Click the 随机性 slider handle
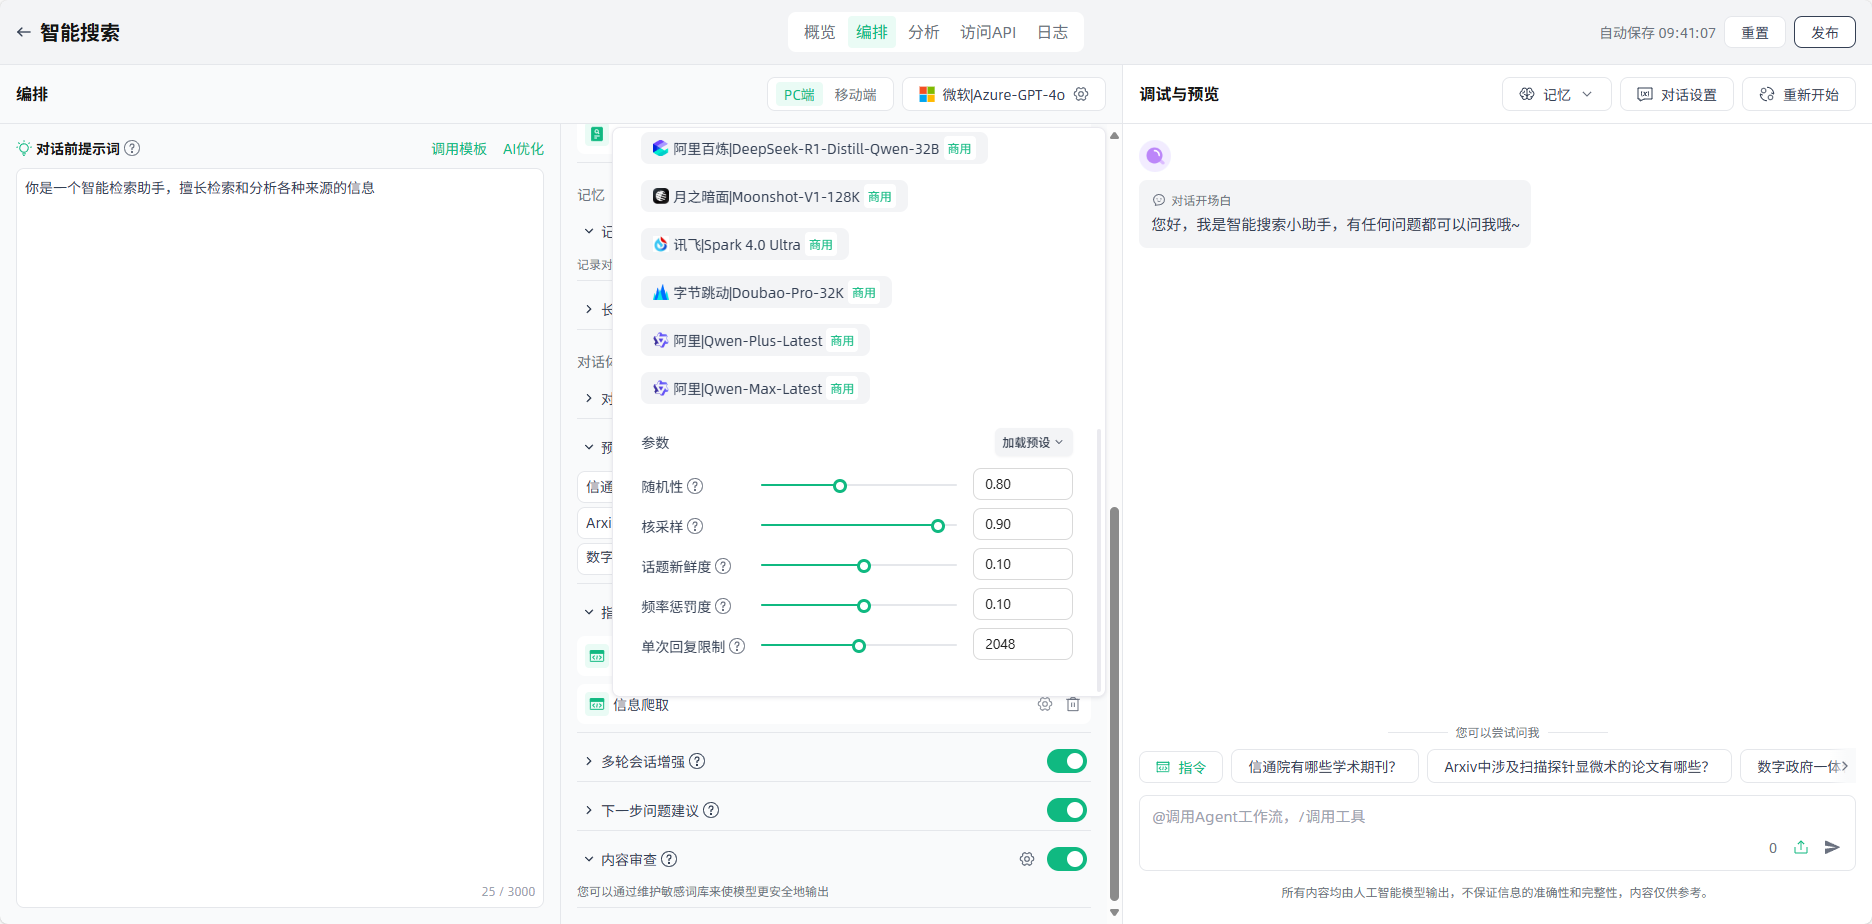The width and height of the screenshot is (1872, 924). point(840,486)
